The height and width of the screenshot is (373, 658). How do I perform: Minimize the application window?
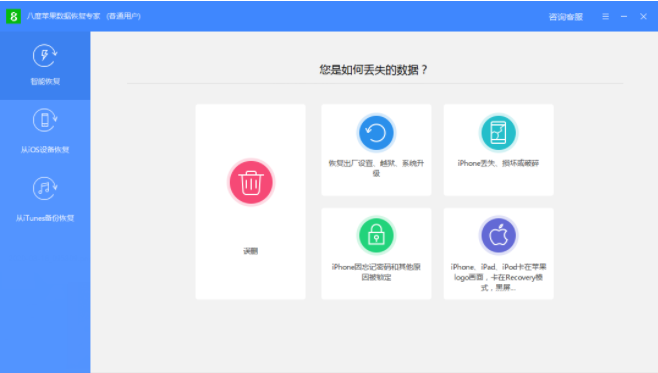[x=624, y=16]
